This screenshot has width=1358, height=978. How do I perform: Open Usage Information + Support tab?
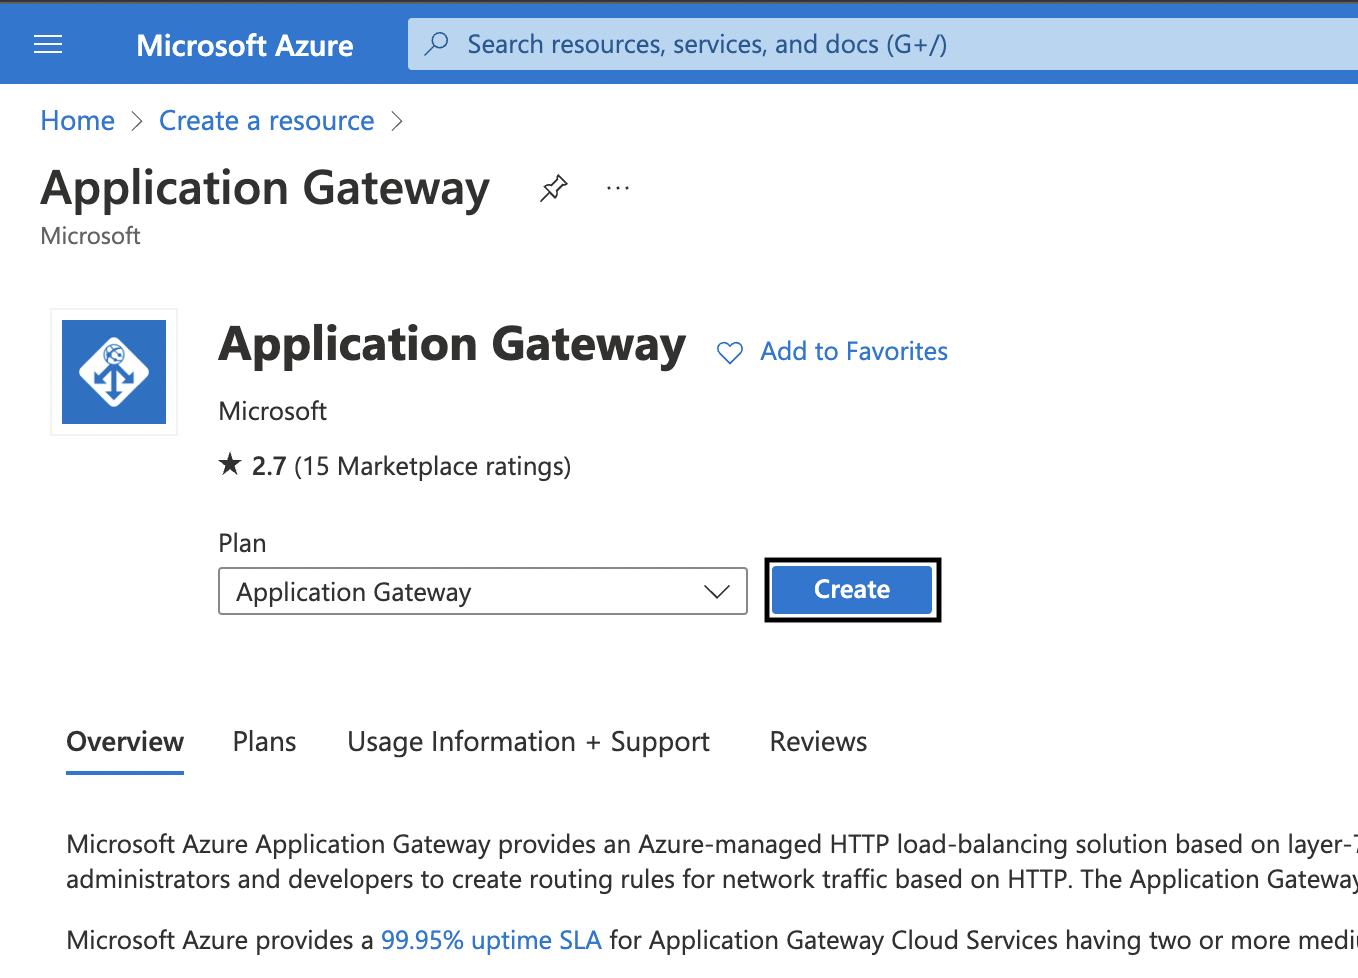click(528, 742)
